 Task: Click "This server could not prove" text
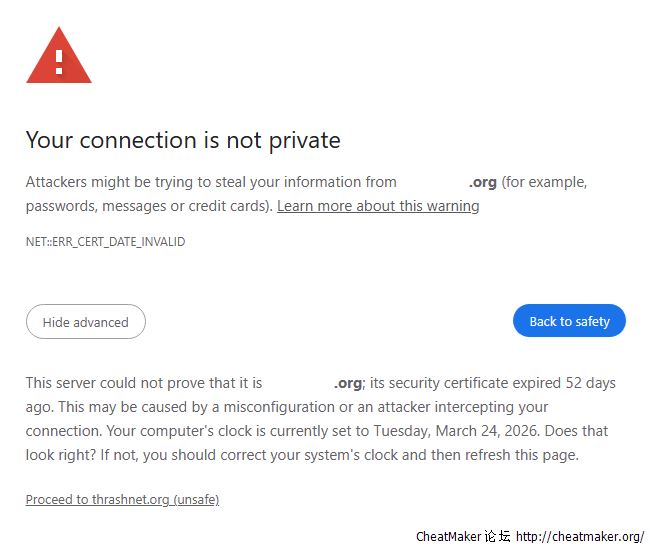116,383
